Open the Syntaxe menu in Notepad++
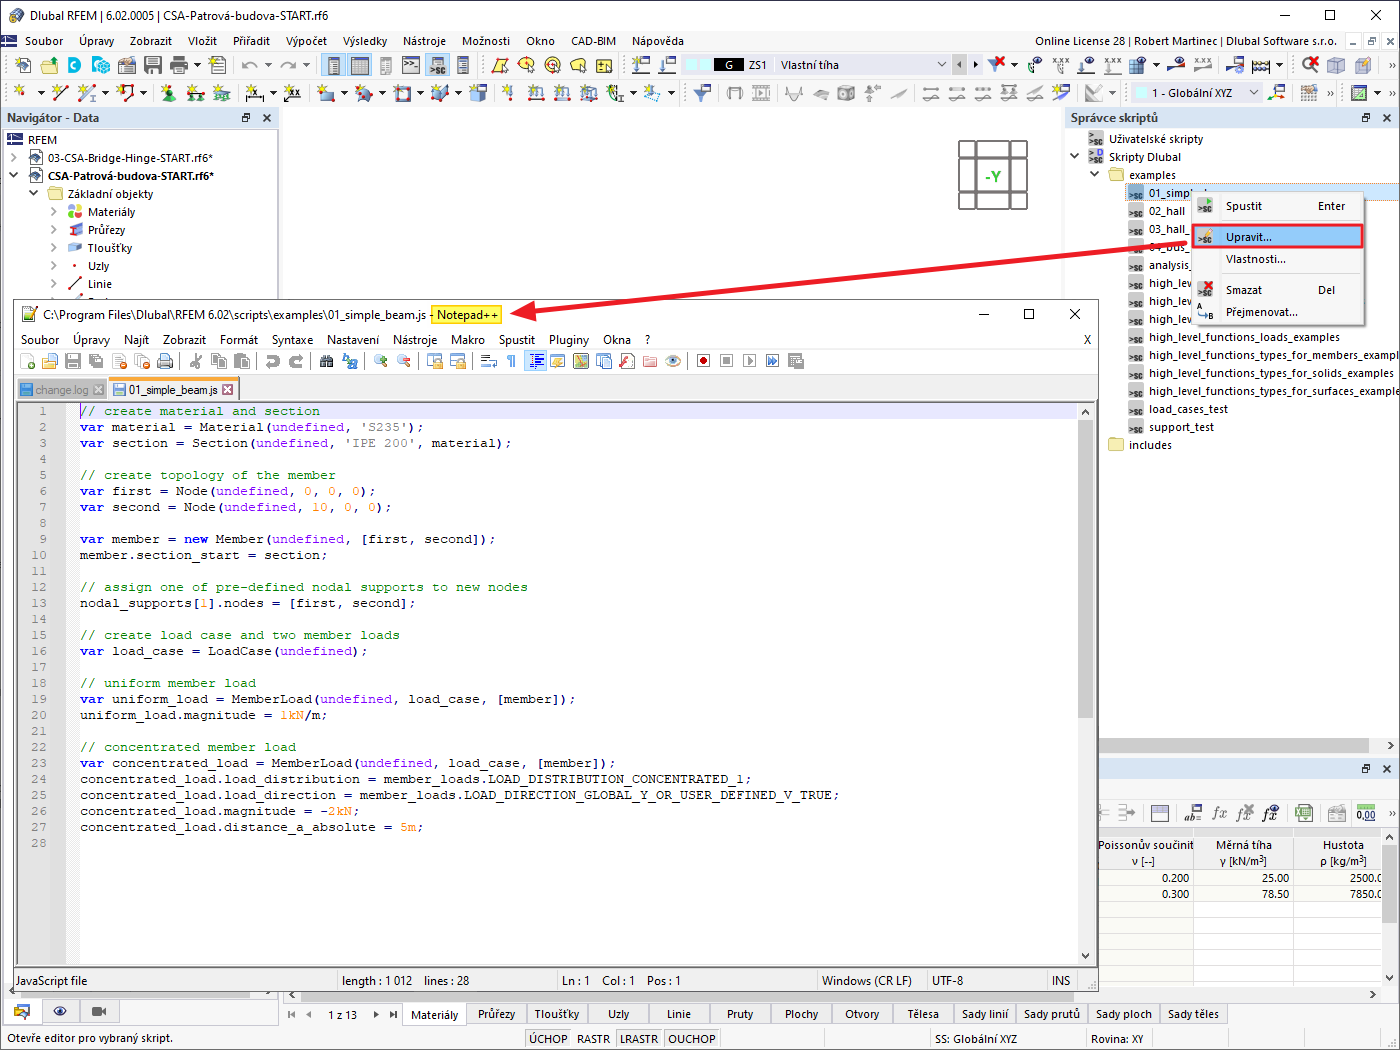 [x=292, y=340]
